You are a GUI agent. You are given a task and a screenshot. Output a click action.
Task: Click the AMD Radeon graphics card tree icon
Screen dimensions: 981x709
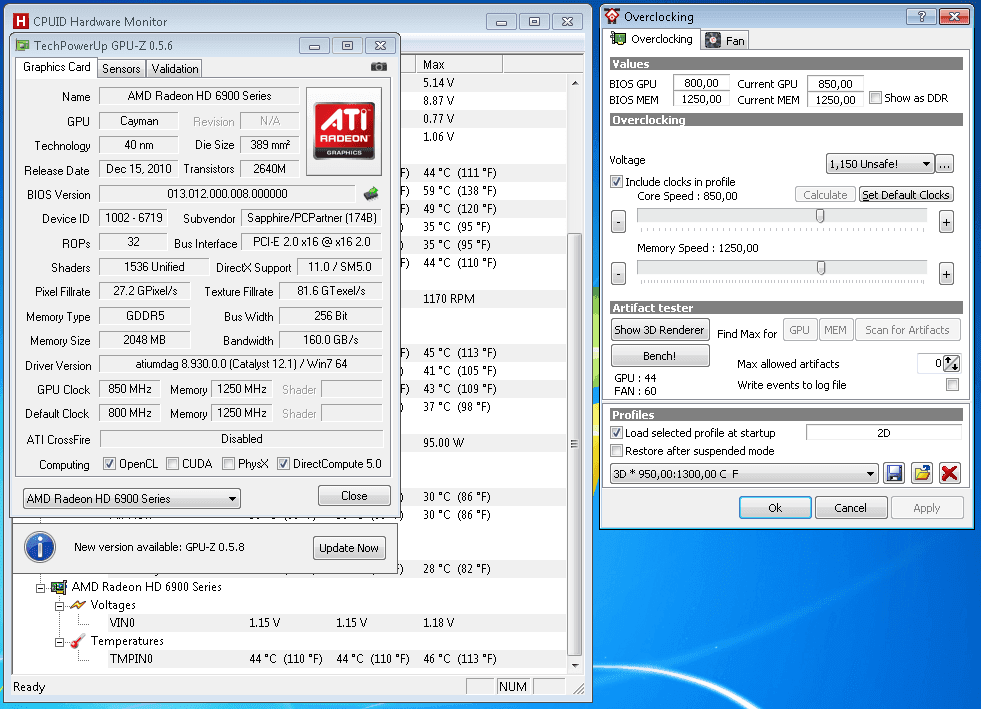tap(59, 587)
